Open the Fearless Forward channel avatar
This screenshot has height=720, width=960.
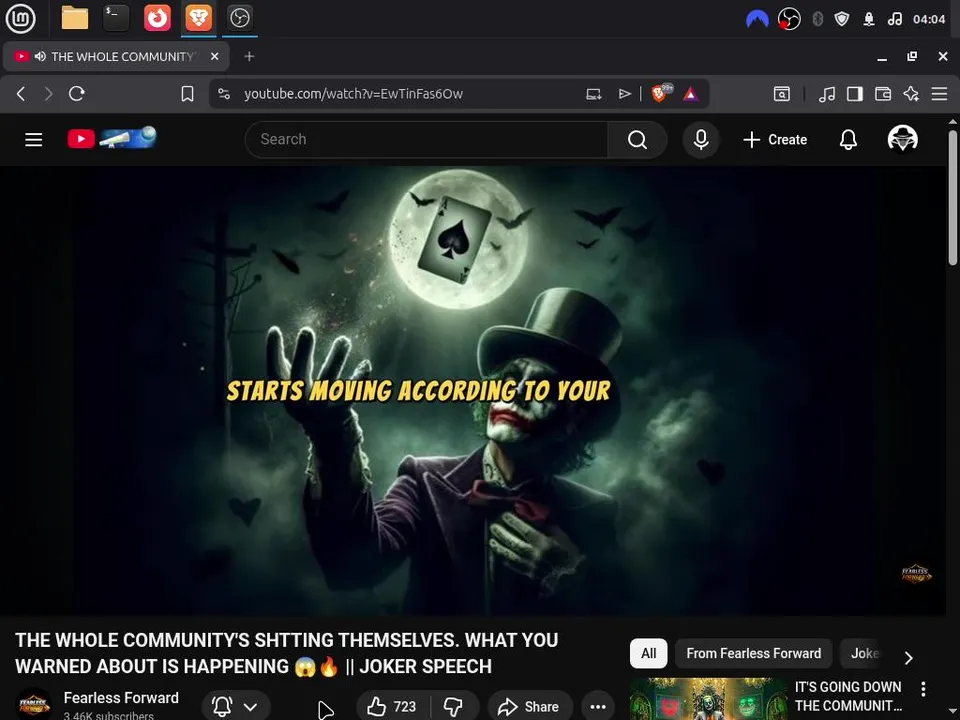tap(33, 705)
